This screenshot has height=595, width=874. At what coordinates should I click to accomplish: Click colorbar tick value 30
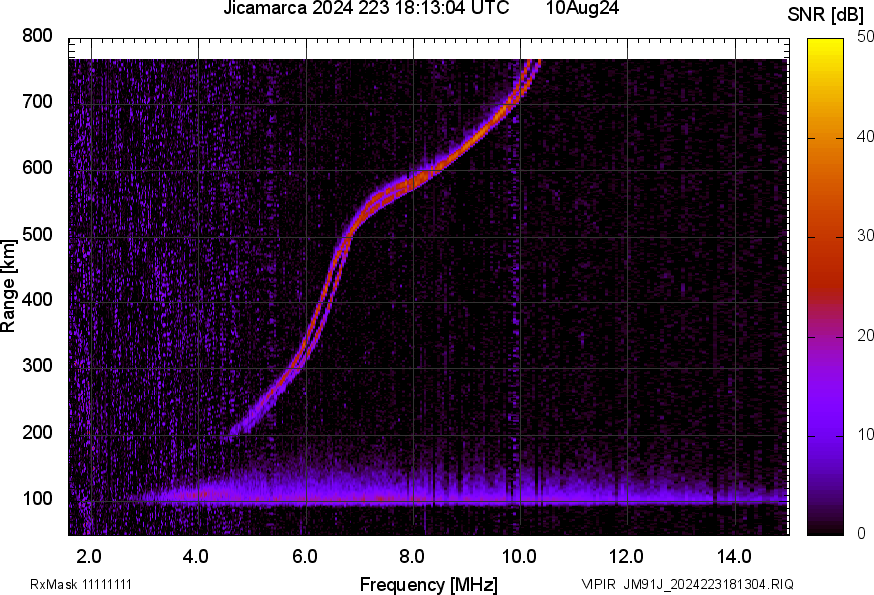pyautogui.click(x=865, y=236)
